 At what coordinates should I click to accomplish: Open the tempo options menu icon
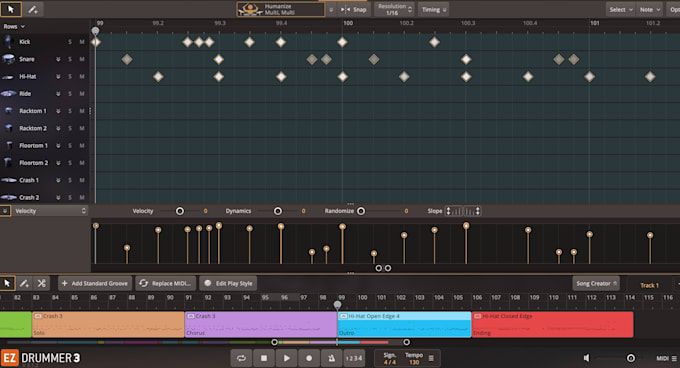(431, 358)
